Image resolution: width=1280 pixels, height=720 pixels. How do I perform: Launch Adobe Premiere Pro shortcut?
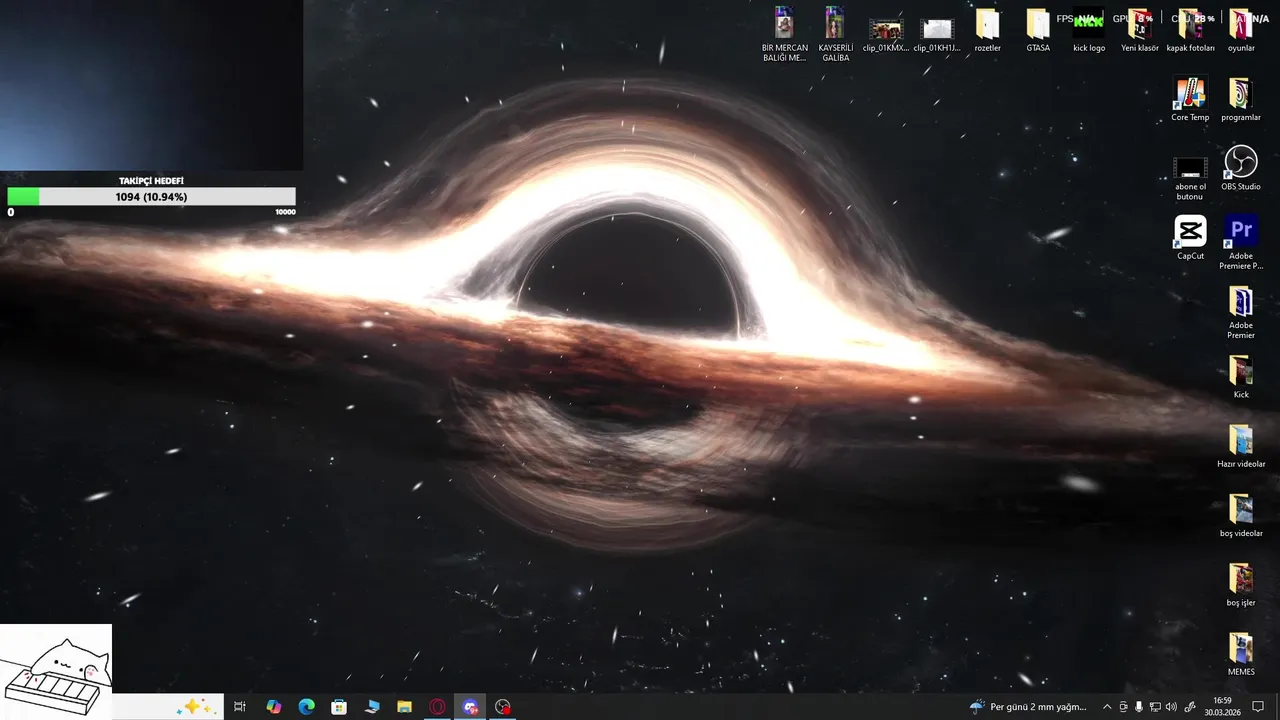tap(1241, 243)
